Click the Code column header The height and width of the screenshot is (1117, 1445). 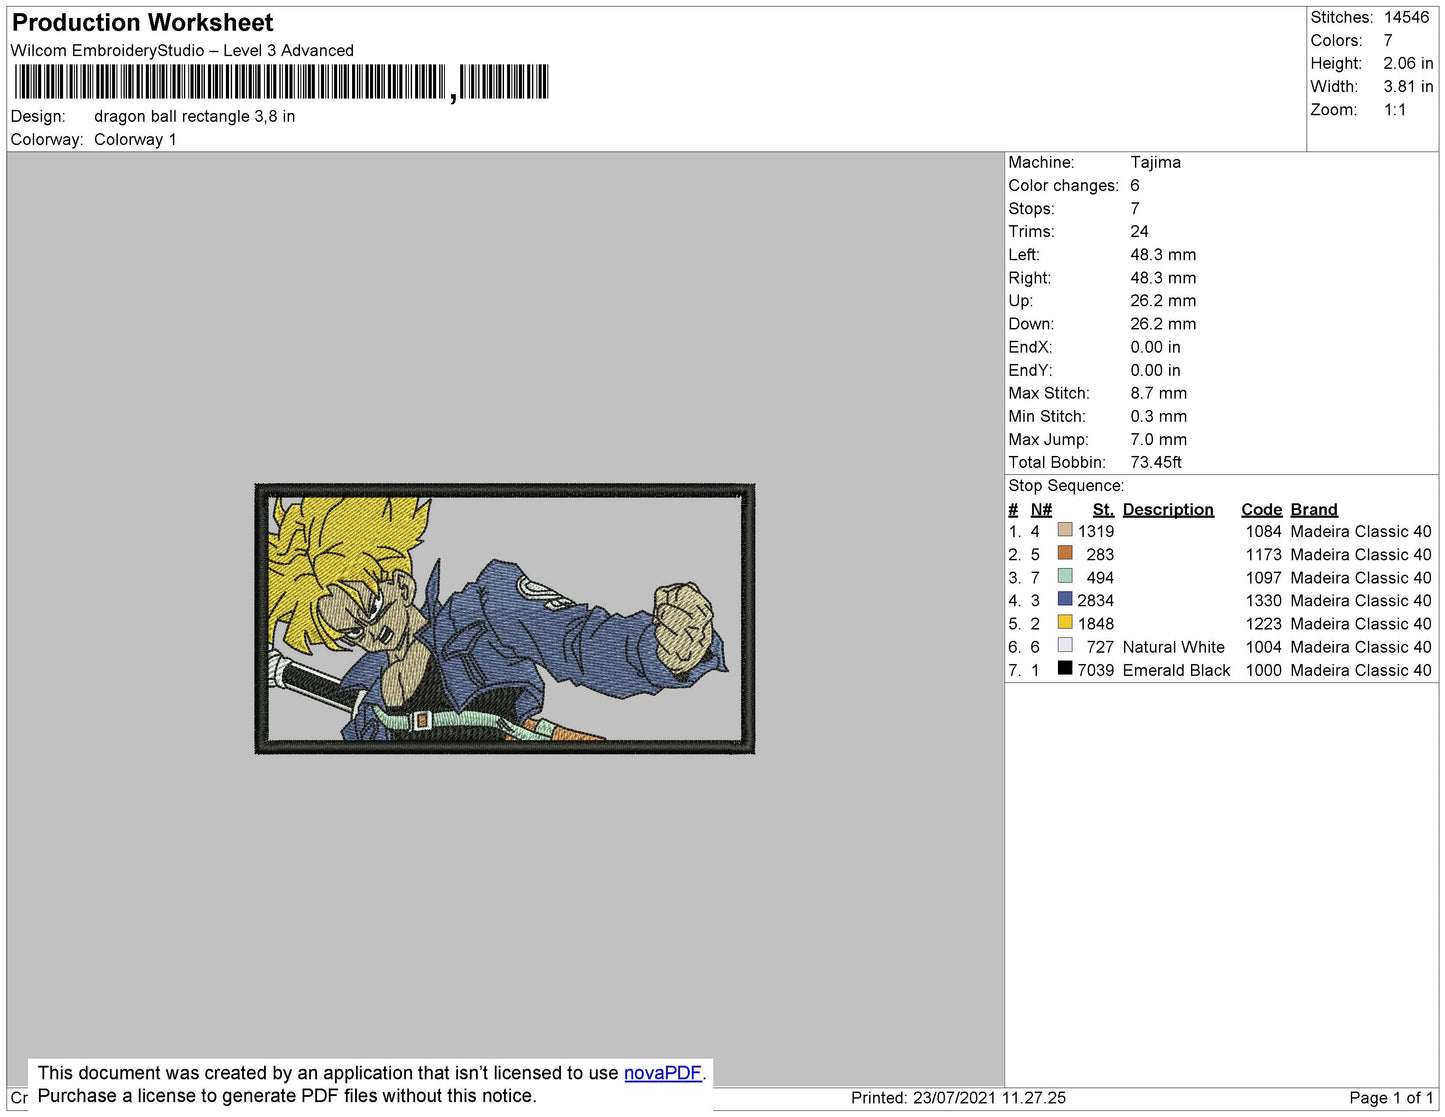click(1262, 509)
